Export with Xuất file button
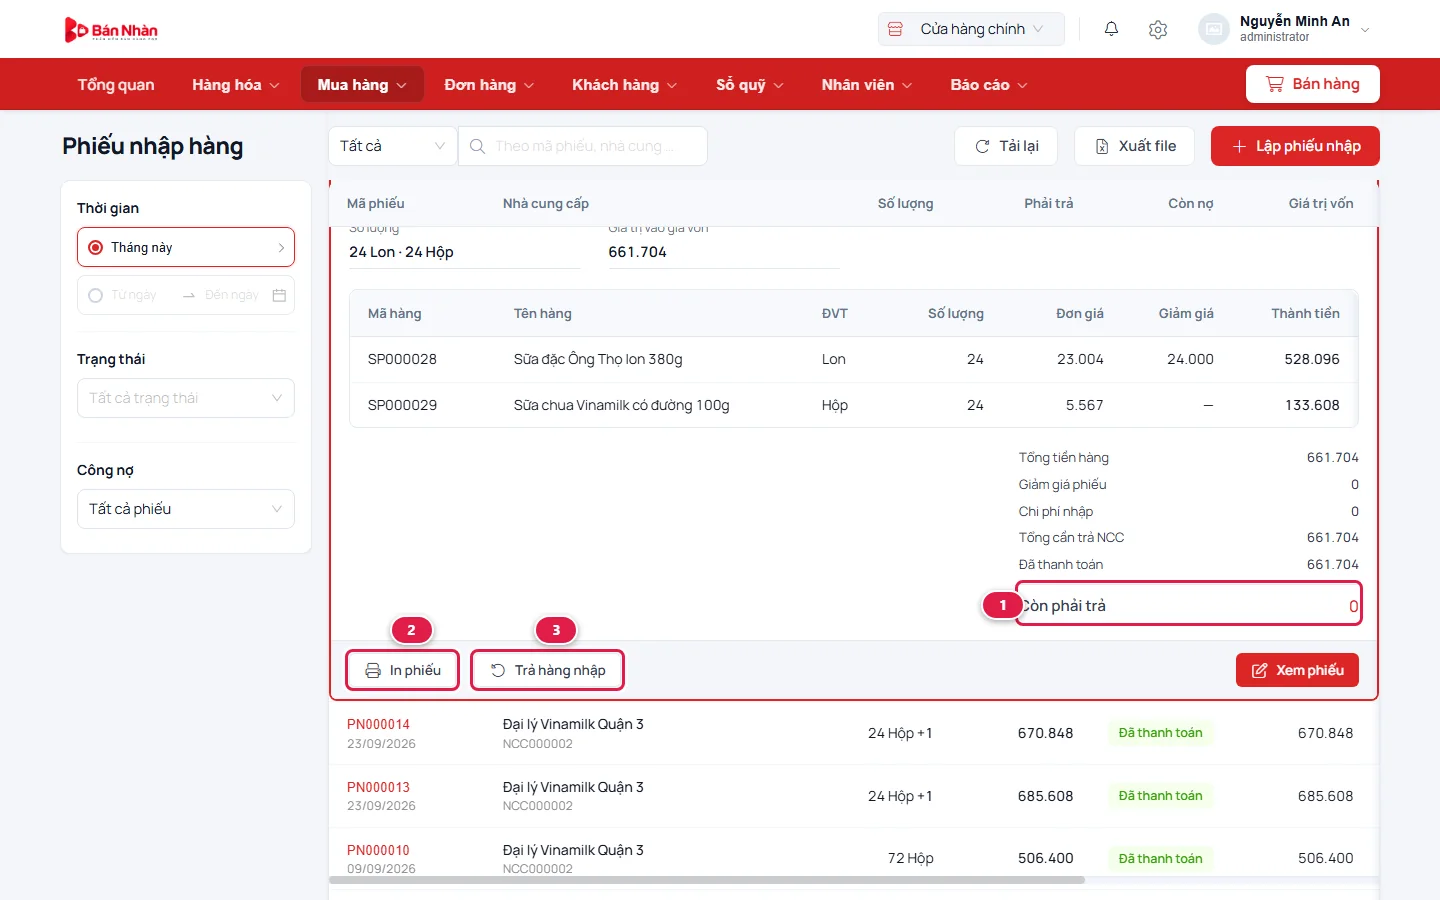This screenshot has height=900, width=1440. pos(1134,146)
